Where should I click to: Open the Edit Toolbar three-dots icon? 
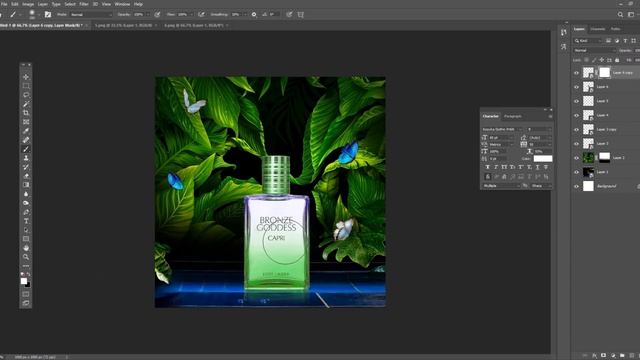pos(26,266)
